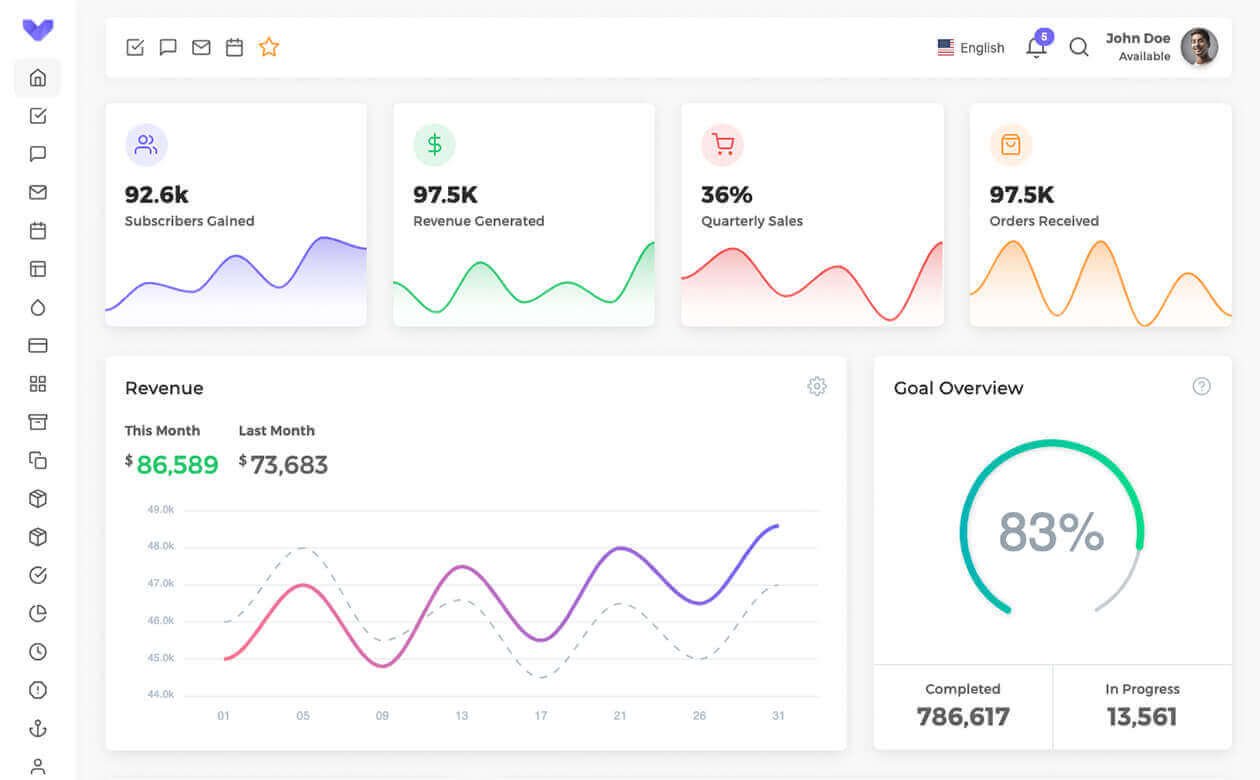Open chat shortcut in top bar
Viewport: 1260px width, 780px height.
pyautogui.click(x=168, y=47)
